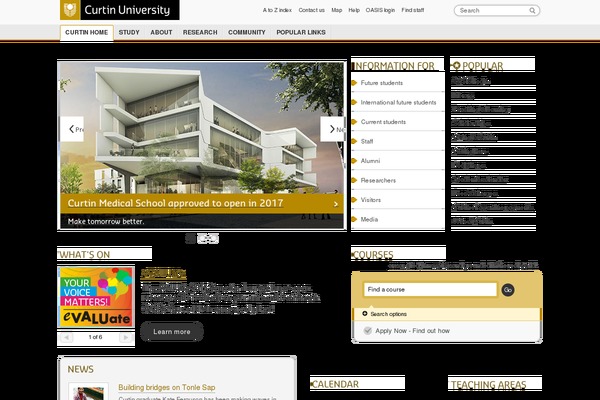Click the arrow bullet beside Alumni

pyautogui.click(x=354, y=161)
